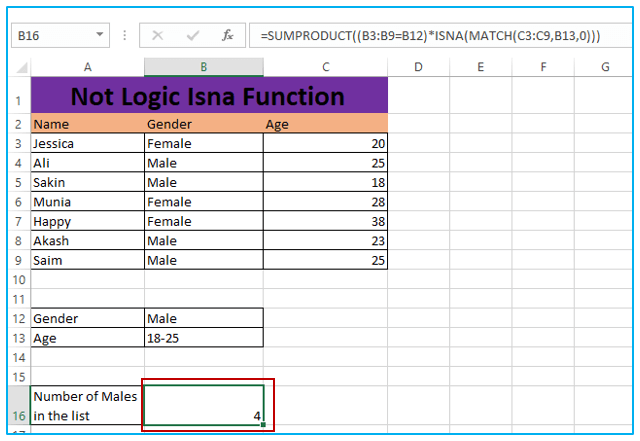Click Munia's gender cell 'Female'
Viewport: 640px width, 441px height.
[204, 202]
